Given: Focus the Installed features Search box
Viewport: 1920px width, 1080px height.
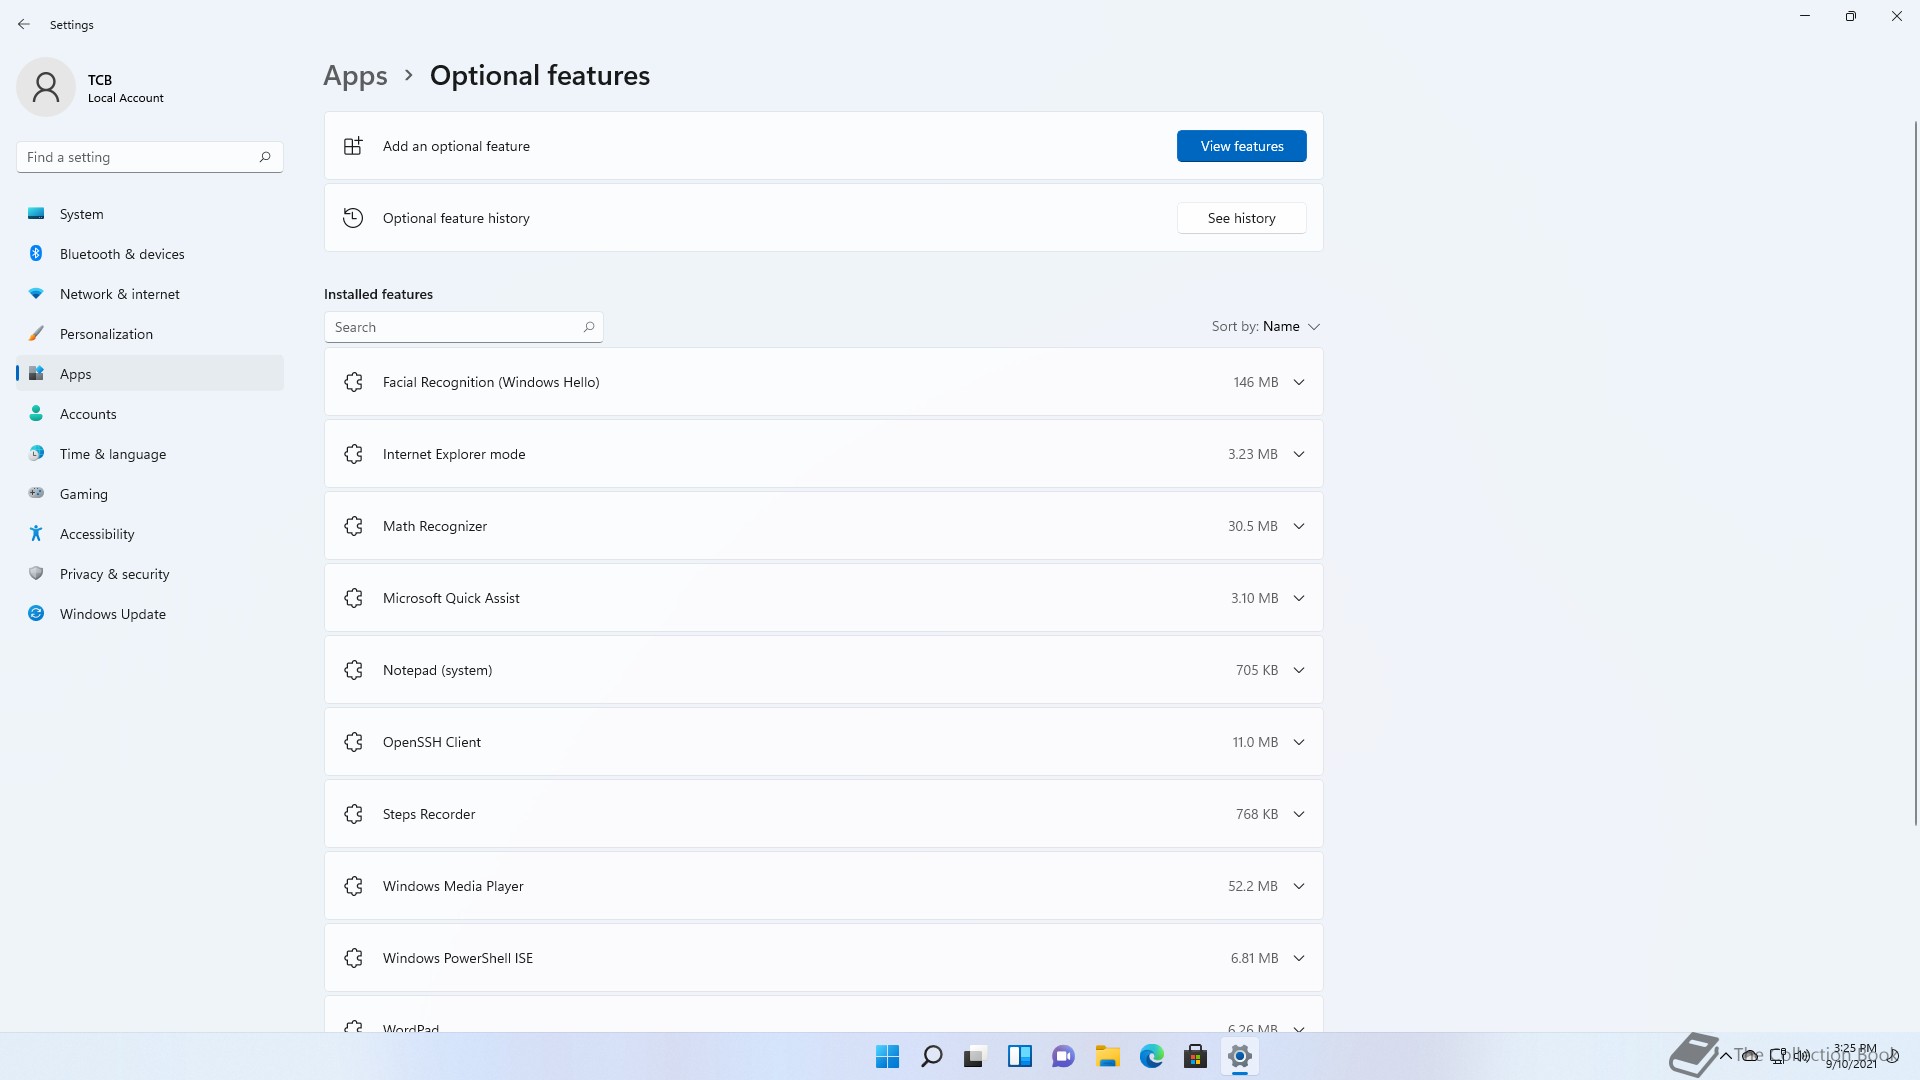Looking at the screenshot, I should coord(463,327).
